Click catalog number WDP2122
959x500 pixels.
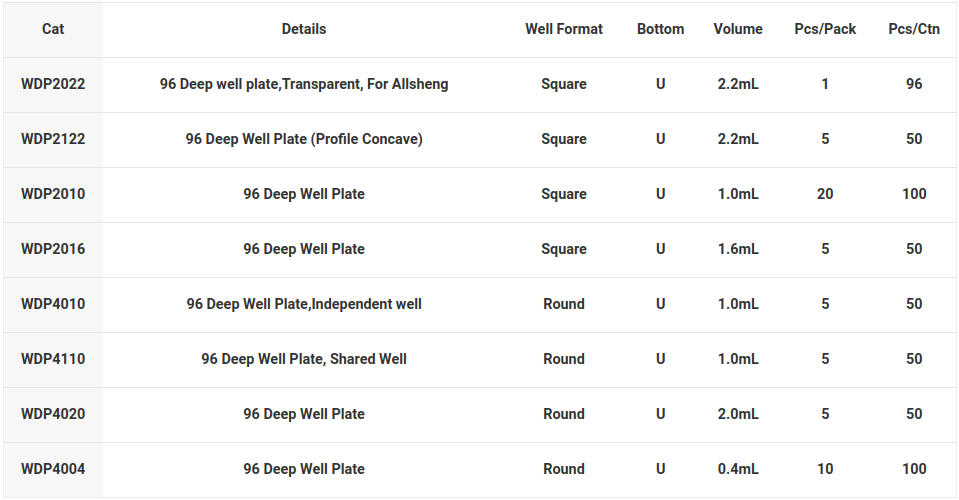coord(53,139)
